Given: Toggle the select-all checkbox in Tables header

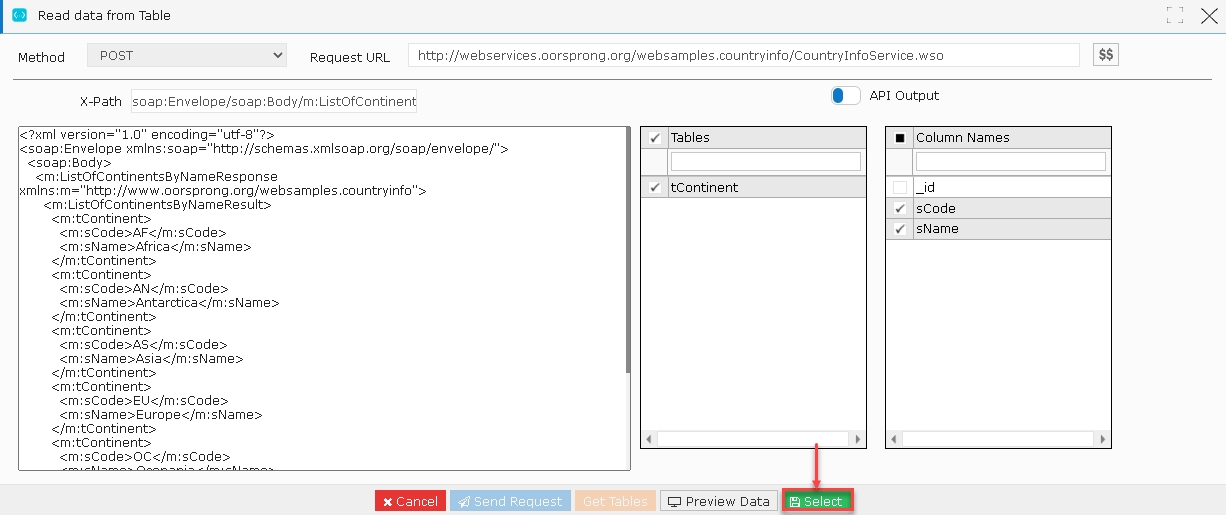Looking at the screenshot, I should click(655, 138).
